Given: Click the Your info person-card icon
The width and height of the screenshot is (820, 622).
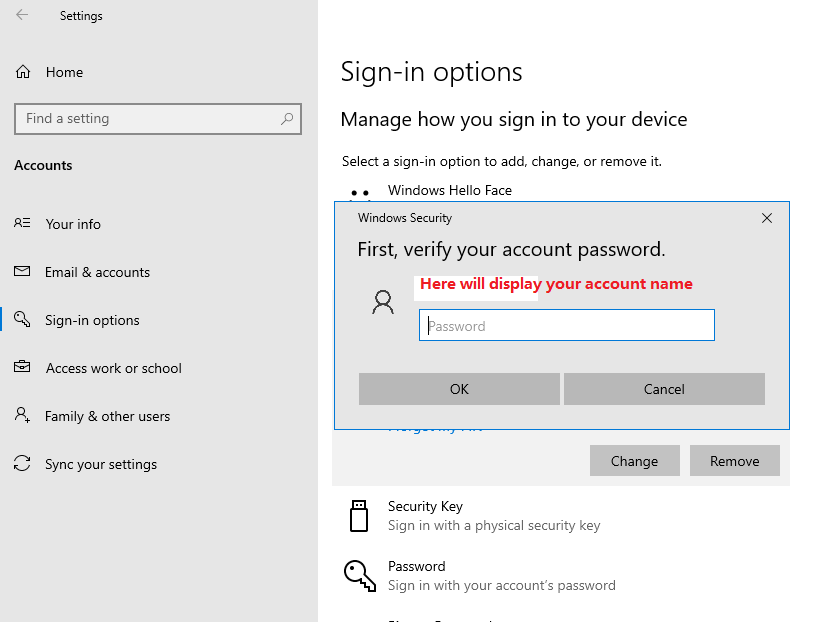Looking at the screenshot, I should point(22,223).
